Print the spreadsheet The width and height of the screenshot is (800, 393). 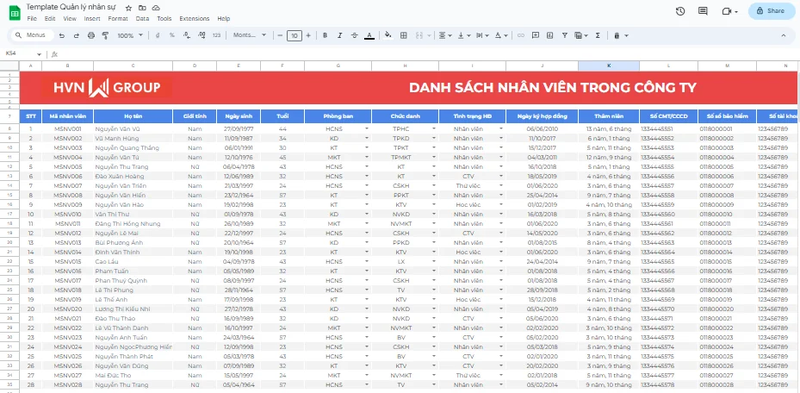(x=91, y=36)
